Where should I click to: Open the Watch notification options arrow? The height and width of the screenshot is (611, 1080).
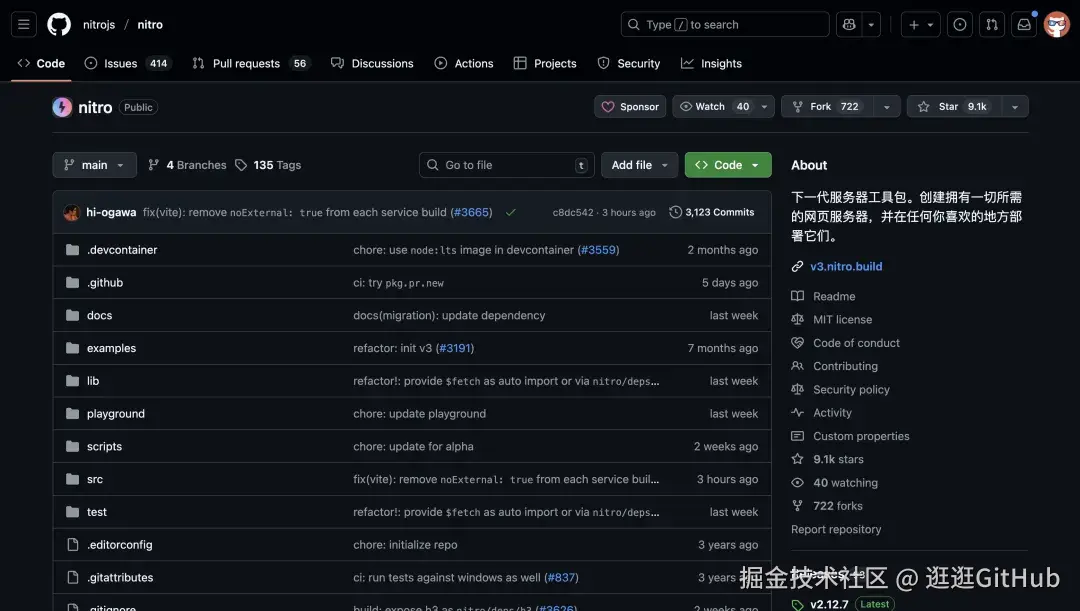pos(764,107)
